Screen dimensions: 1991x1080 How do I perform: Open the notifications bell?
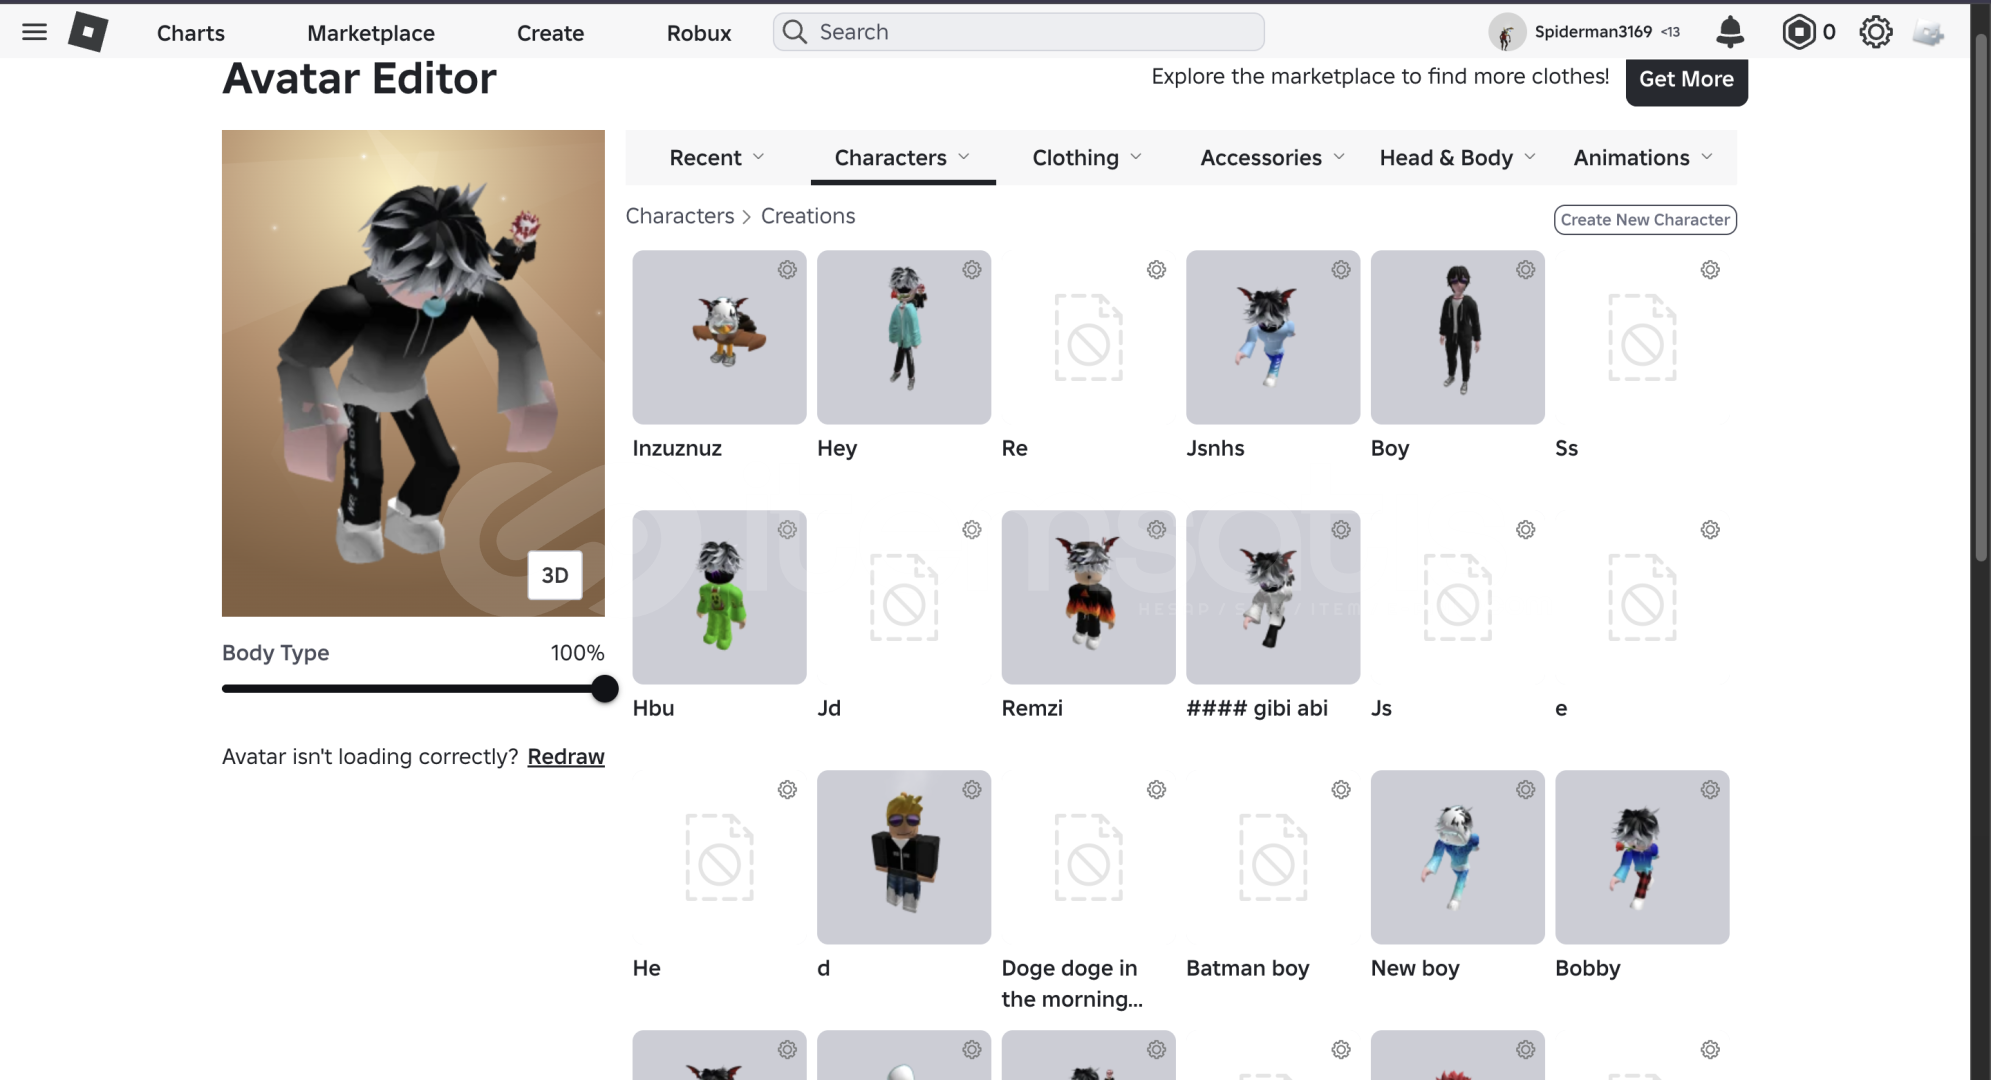[x=1730, y=32]
